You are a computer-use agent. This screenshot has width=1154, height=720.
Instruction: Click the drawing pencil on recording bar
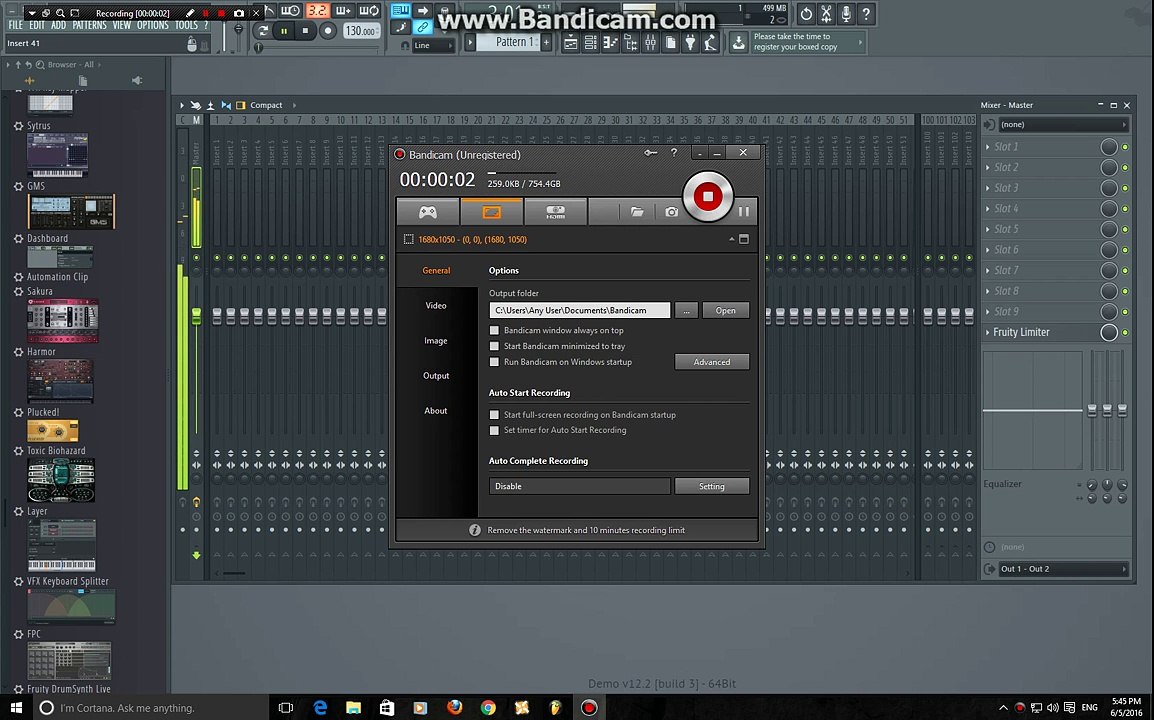point(190,13)
